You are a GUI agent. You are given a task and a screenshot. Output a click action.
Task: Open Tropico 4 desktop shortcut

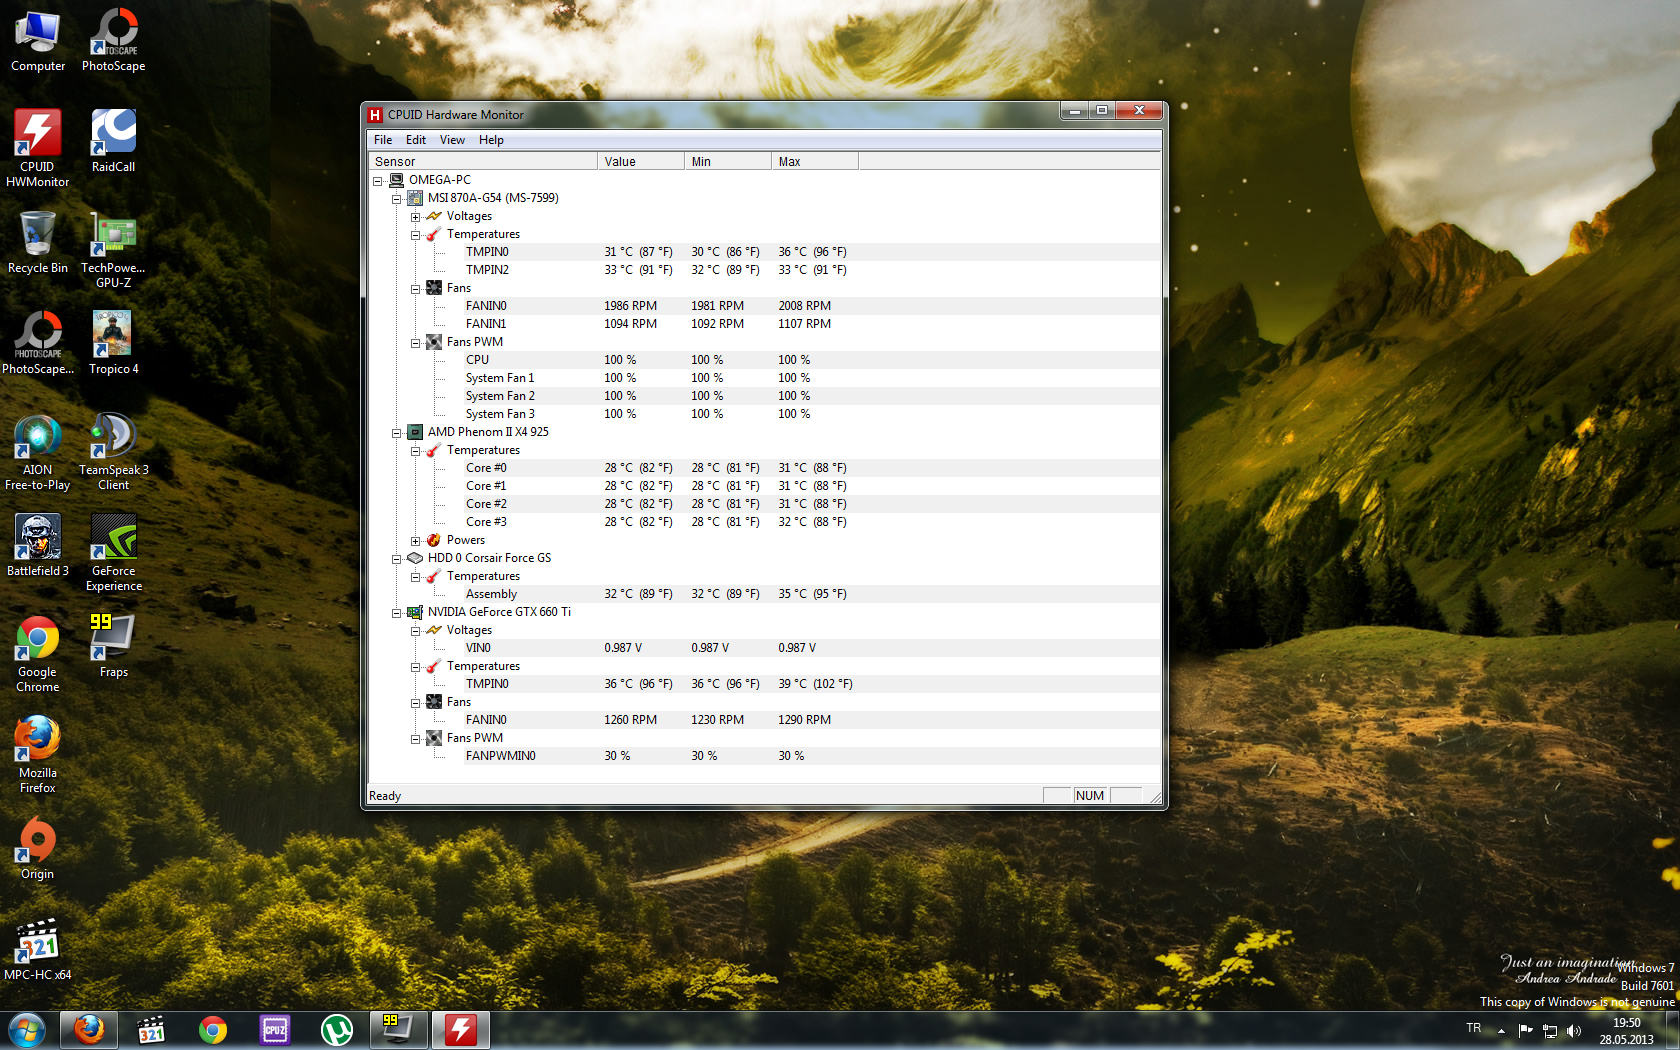(114, 343)
